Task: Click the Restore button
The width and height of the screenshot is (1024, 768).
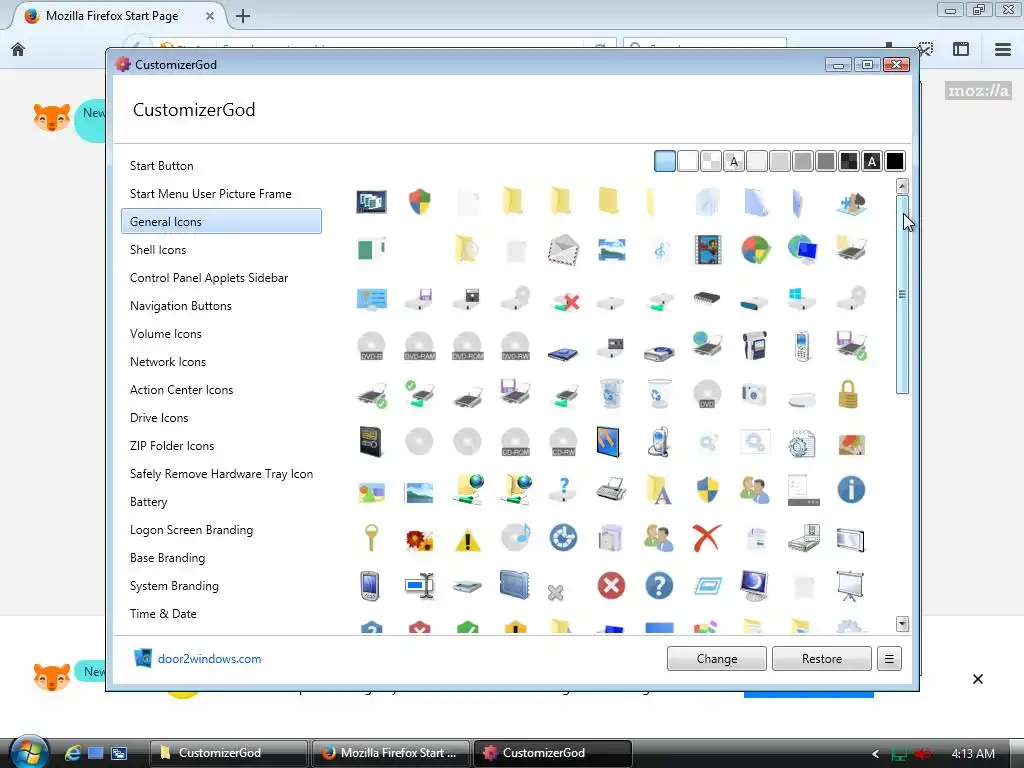Action: pos(822,659)
